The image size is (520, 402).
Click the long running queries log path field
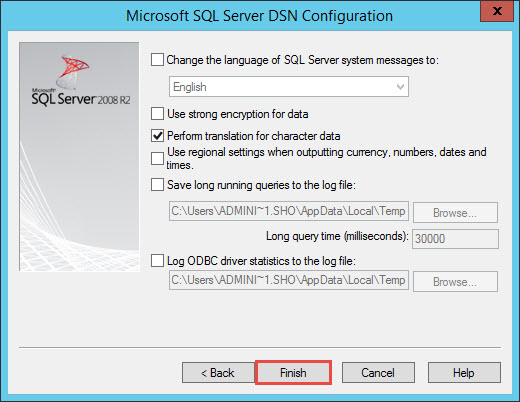[x=289, y=211]
